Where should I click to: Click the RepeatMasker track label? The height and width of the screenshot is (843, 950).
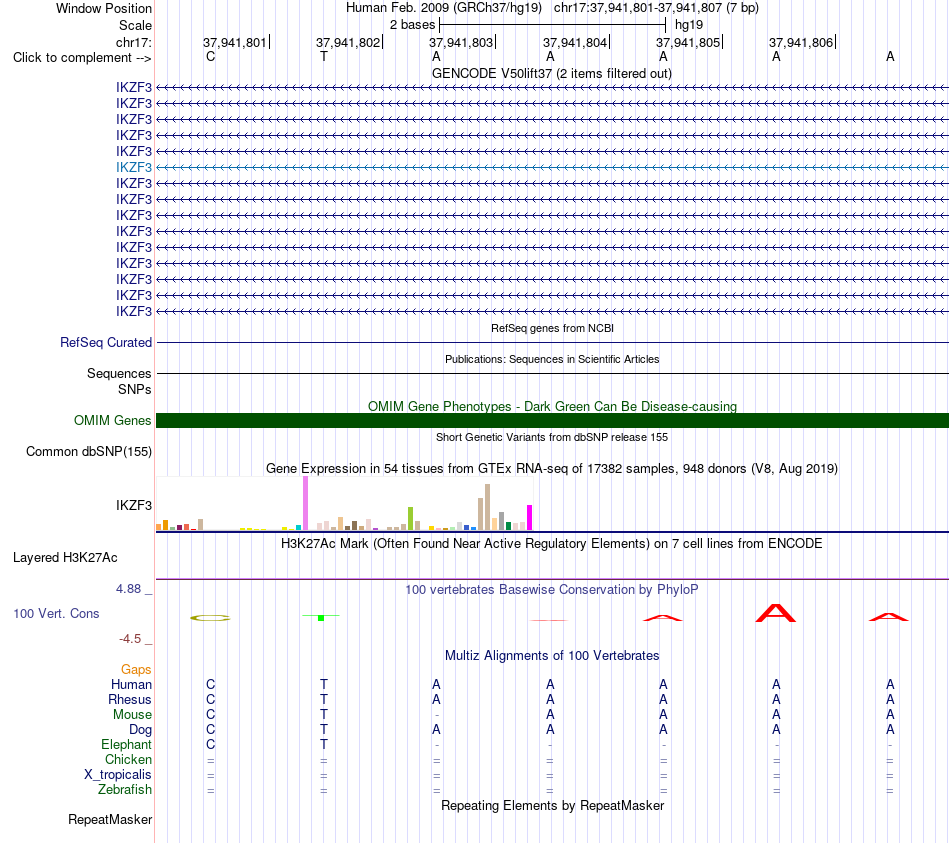click(x=110, y=819)
